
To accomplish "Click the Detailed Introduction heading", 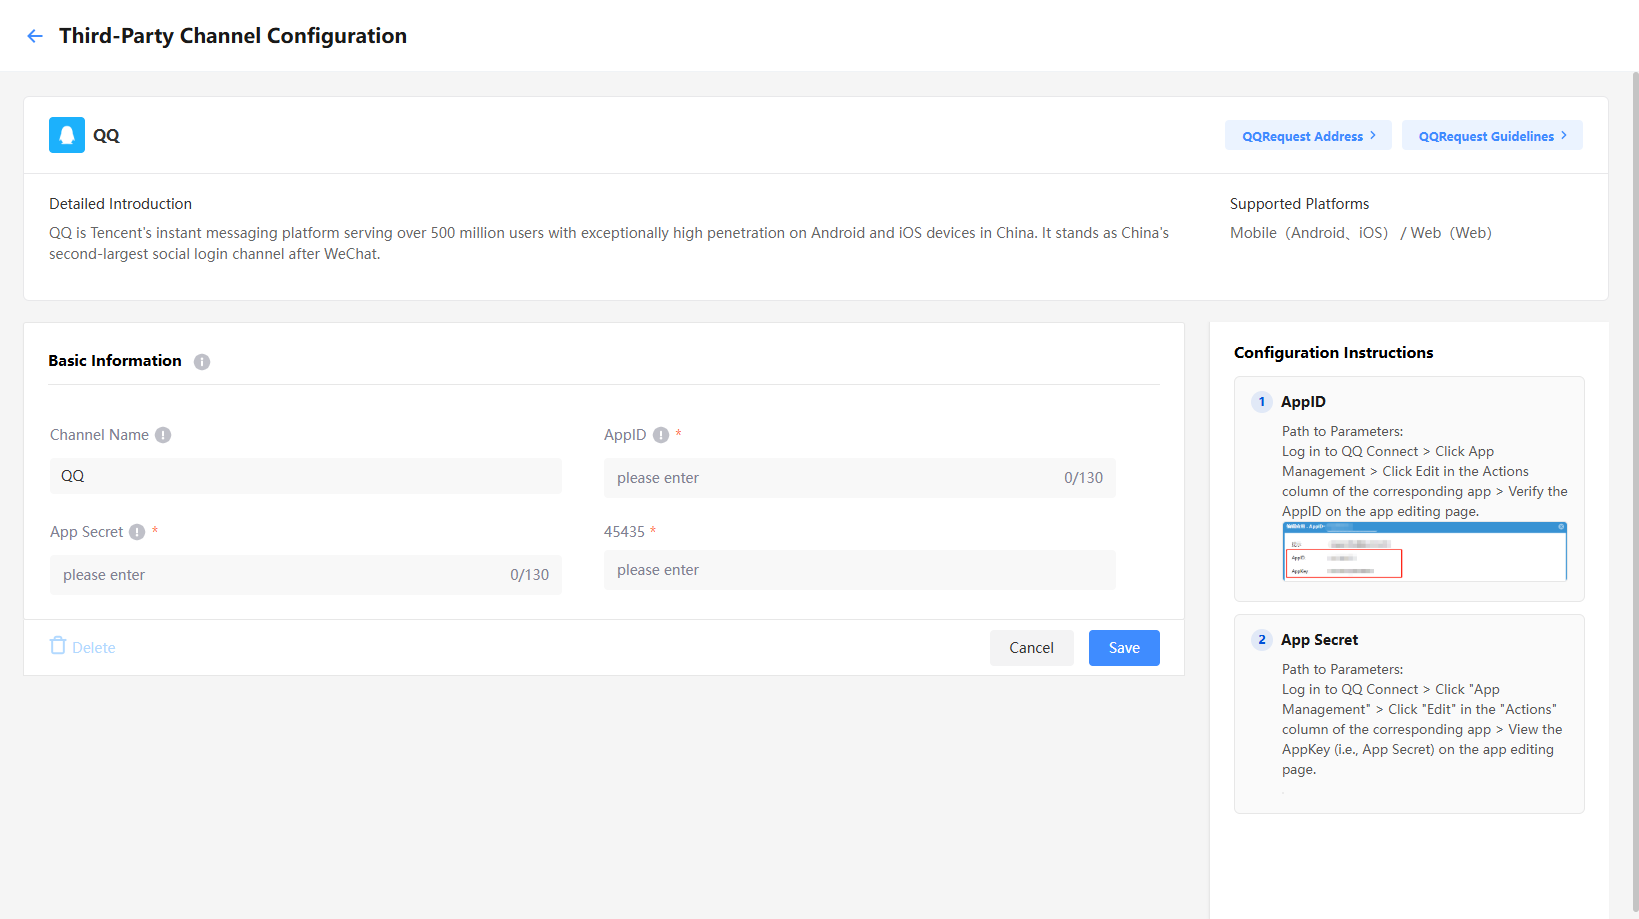I will (x=121, y=204).
